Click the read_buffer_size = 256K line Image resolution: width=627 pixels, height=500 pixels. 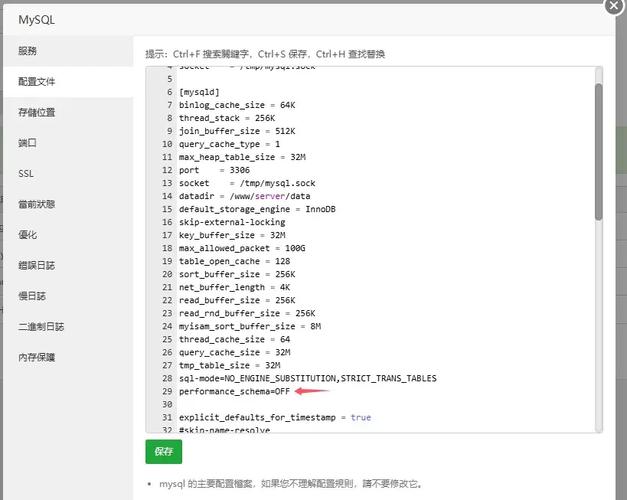237,300
